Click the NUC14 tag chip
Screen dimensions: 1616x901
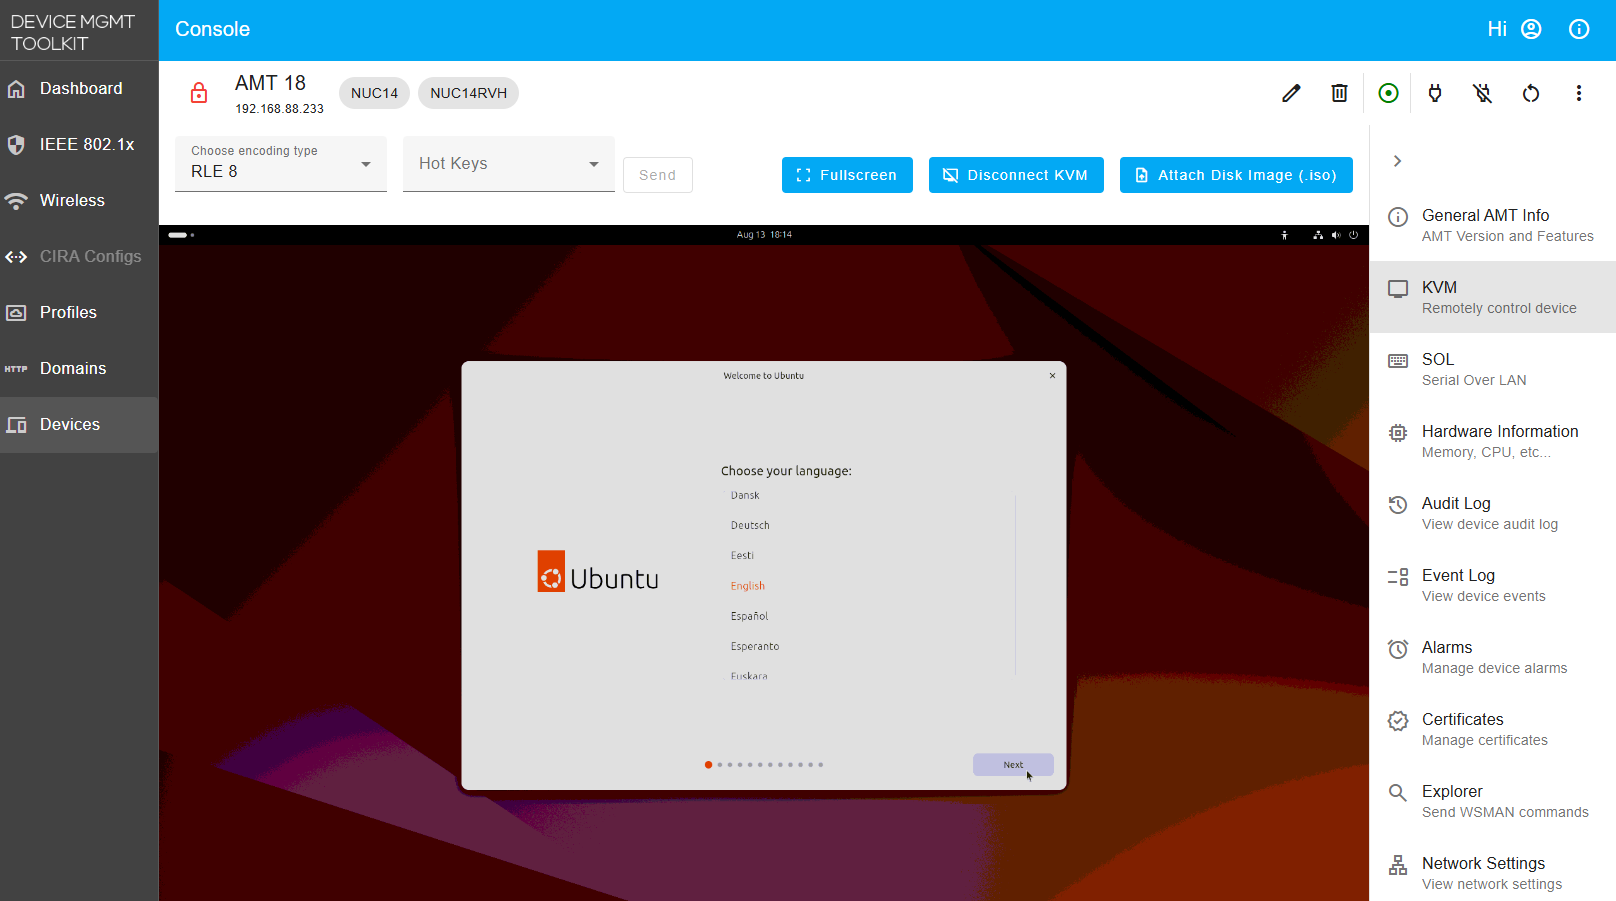(x=374, y=92)
